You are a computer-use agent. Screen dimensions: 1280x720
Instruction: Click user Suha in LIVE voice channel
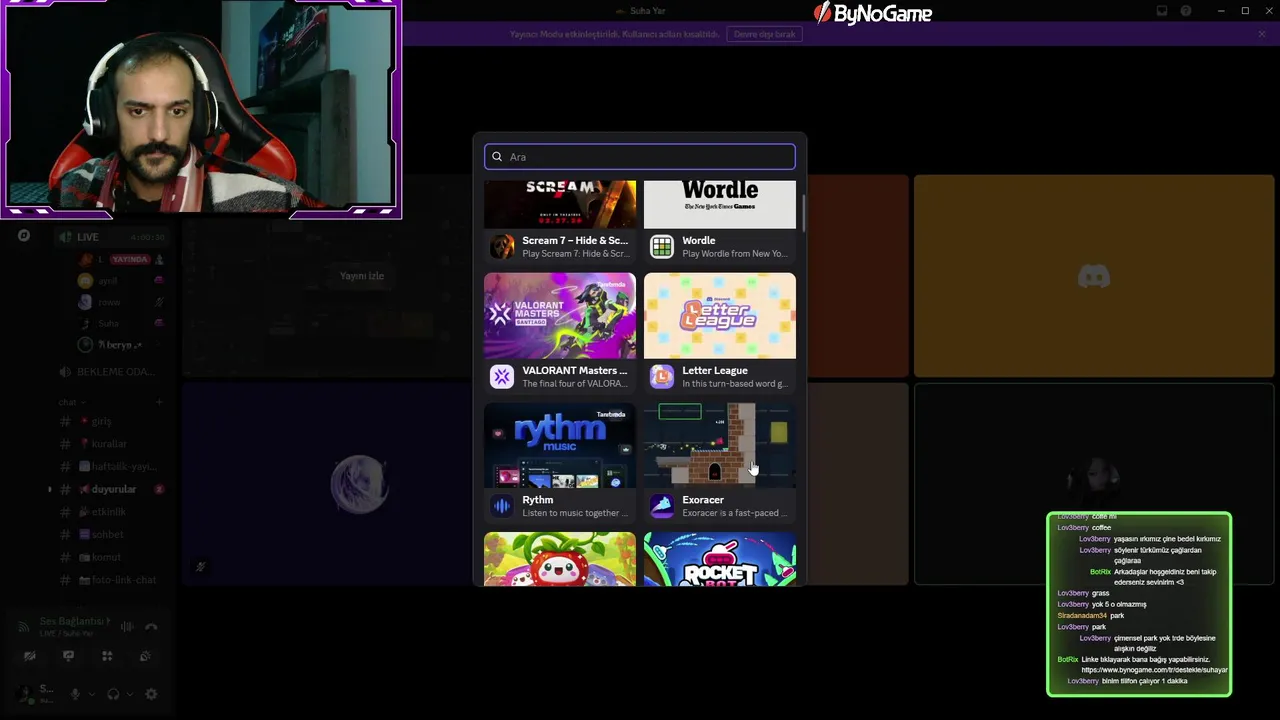(122, 323)
